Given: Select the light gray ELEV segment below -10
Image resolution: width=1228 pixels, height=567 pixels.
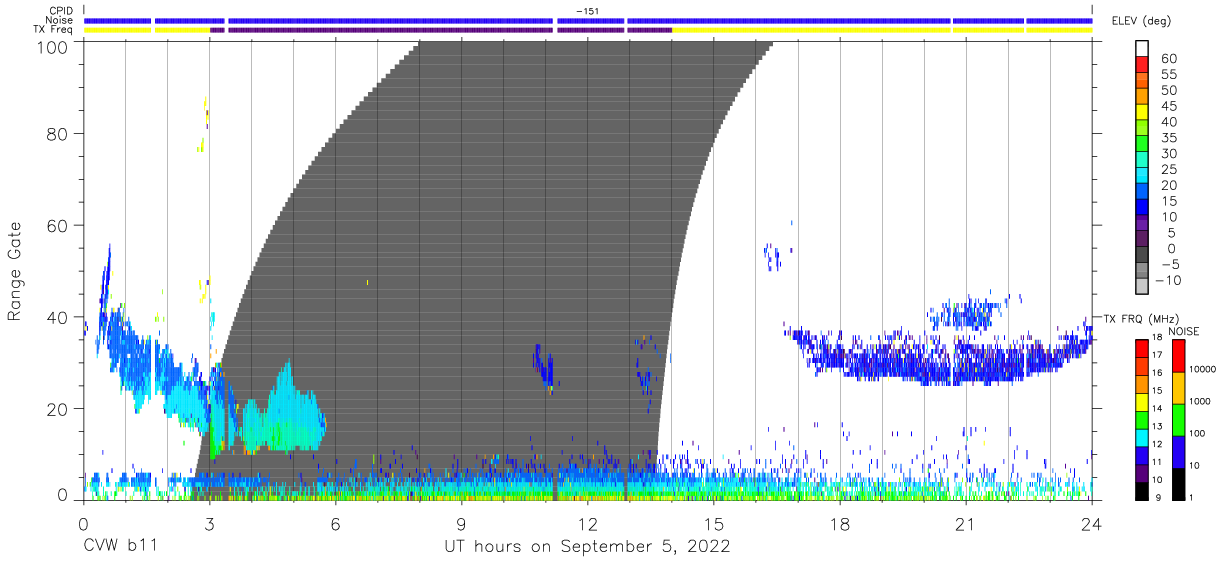Looking at the screenshot, I should [x=1142, y=288].
